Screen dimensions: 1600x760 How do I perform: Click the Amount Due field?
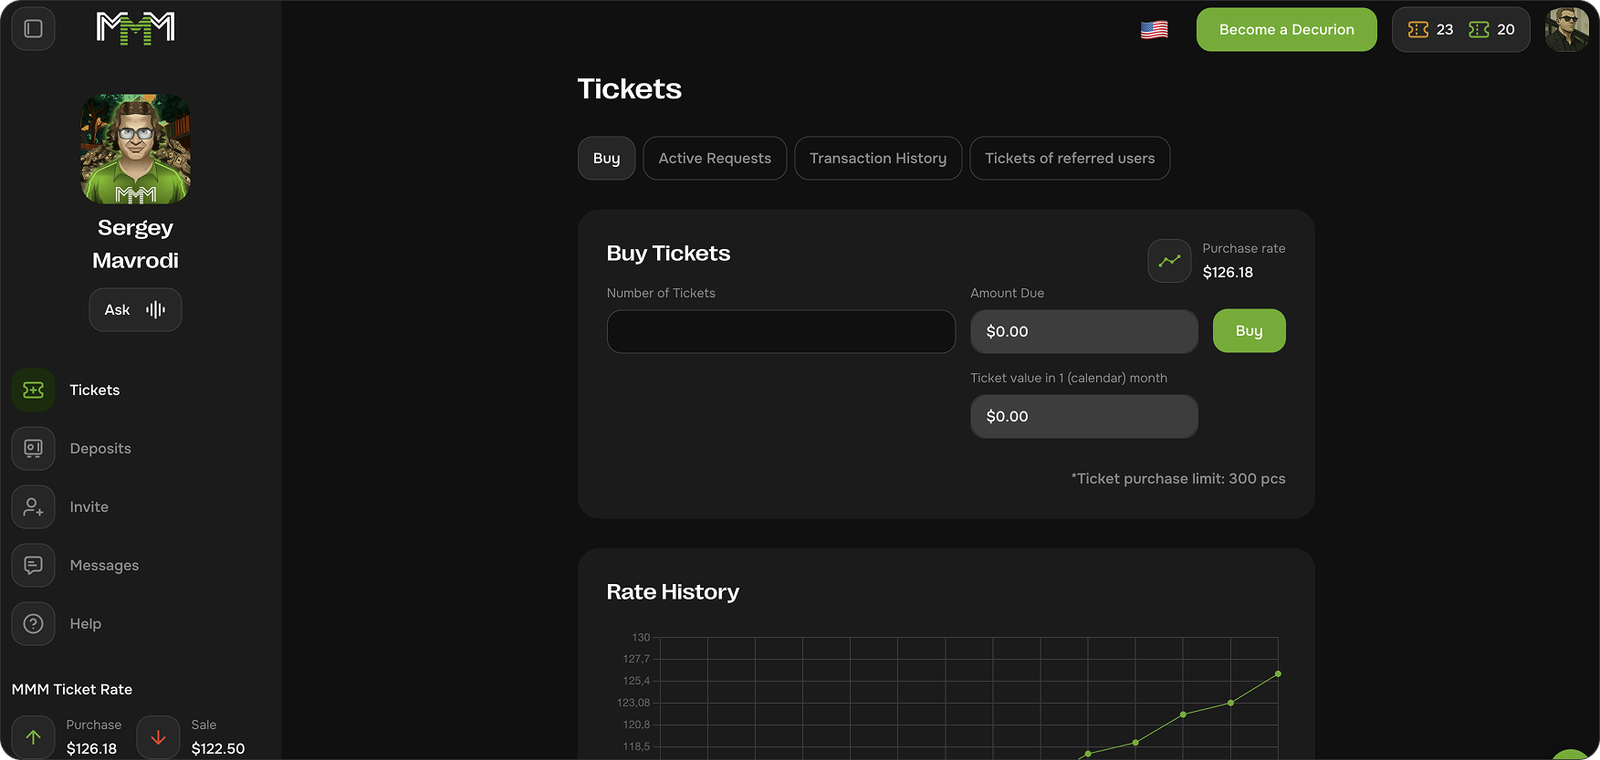coord(1084,331)
